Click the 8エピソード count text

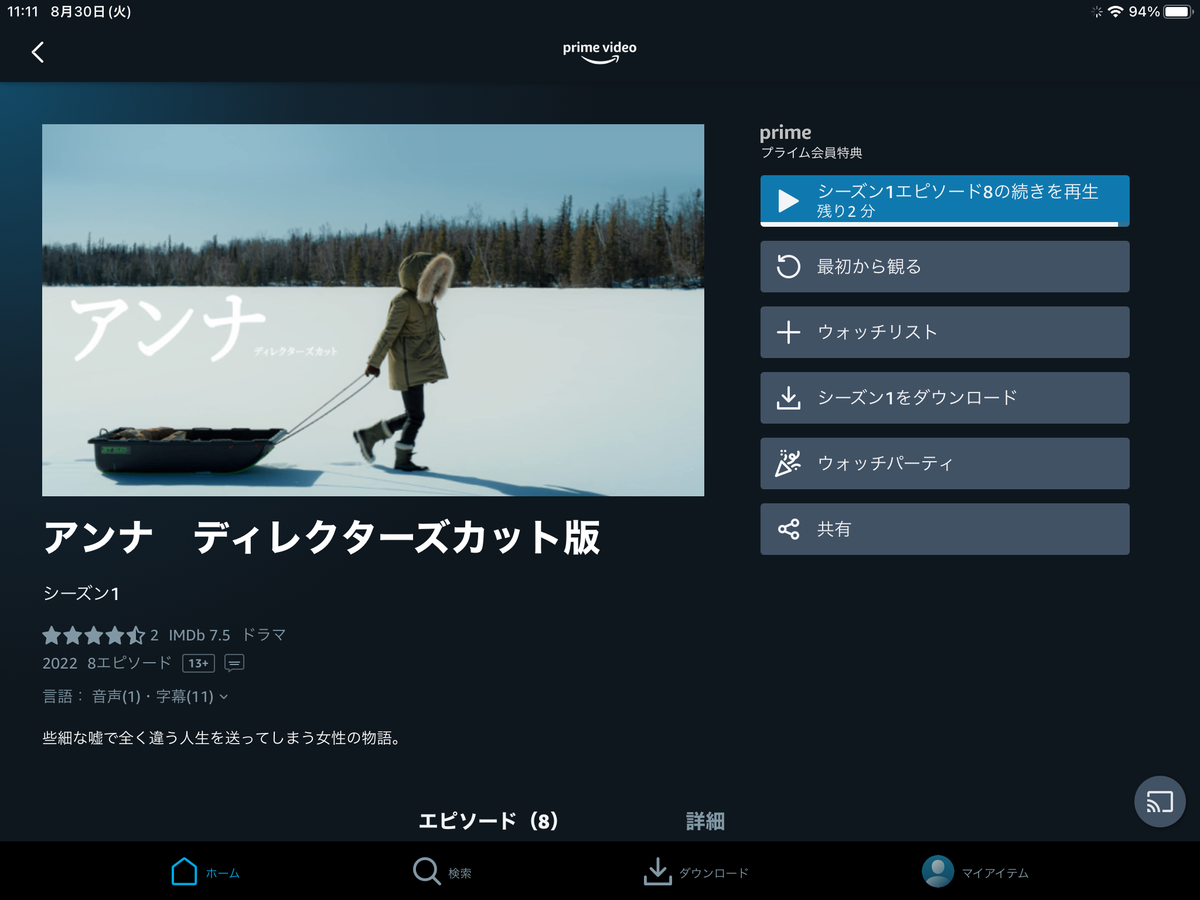tap(130, 663)
